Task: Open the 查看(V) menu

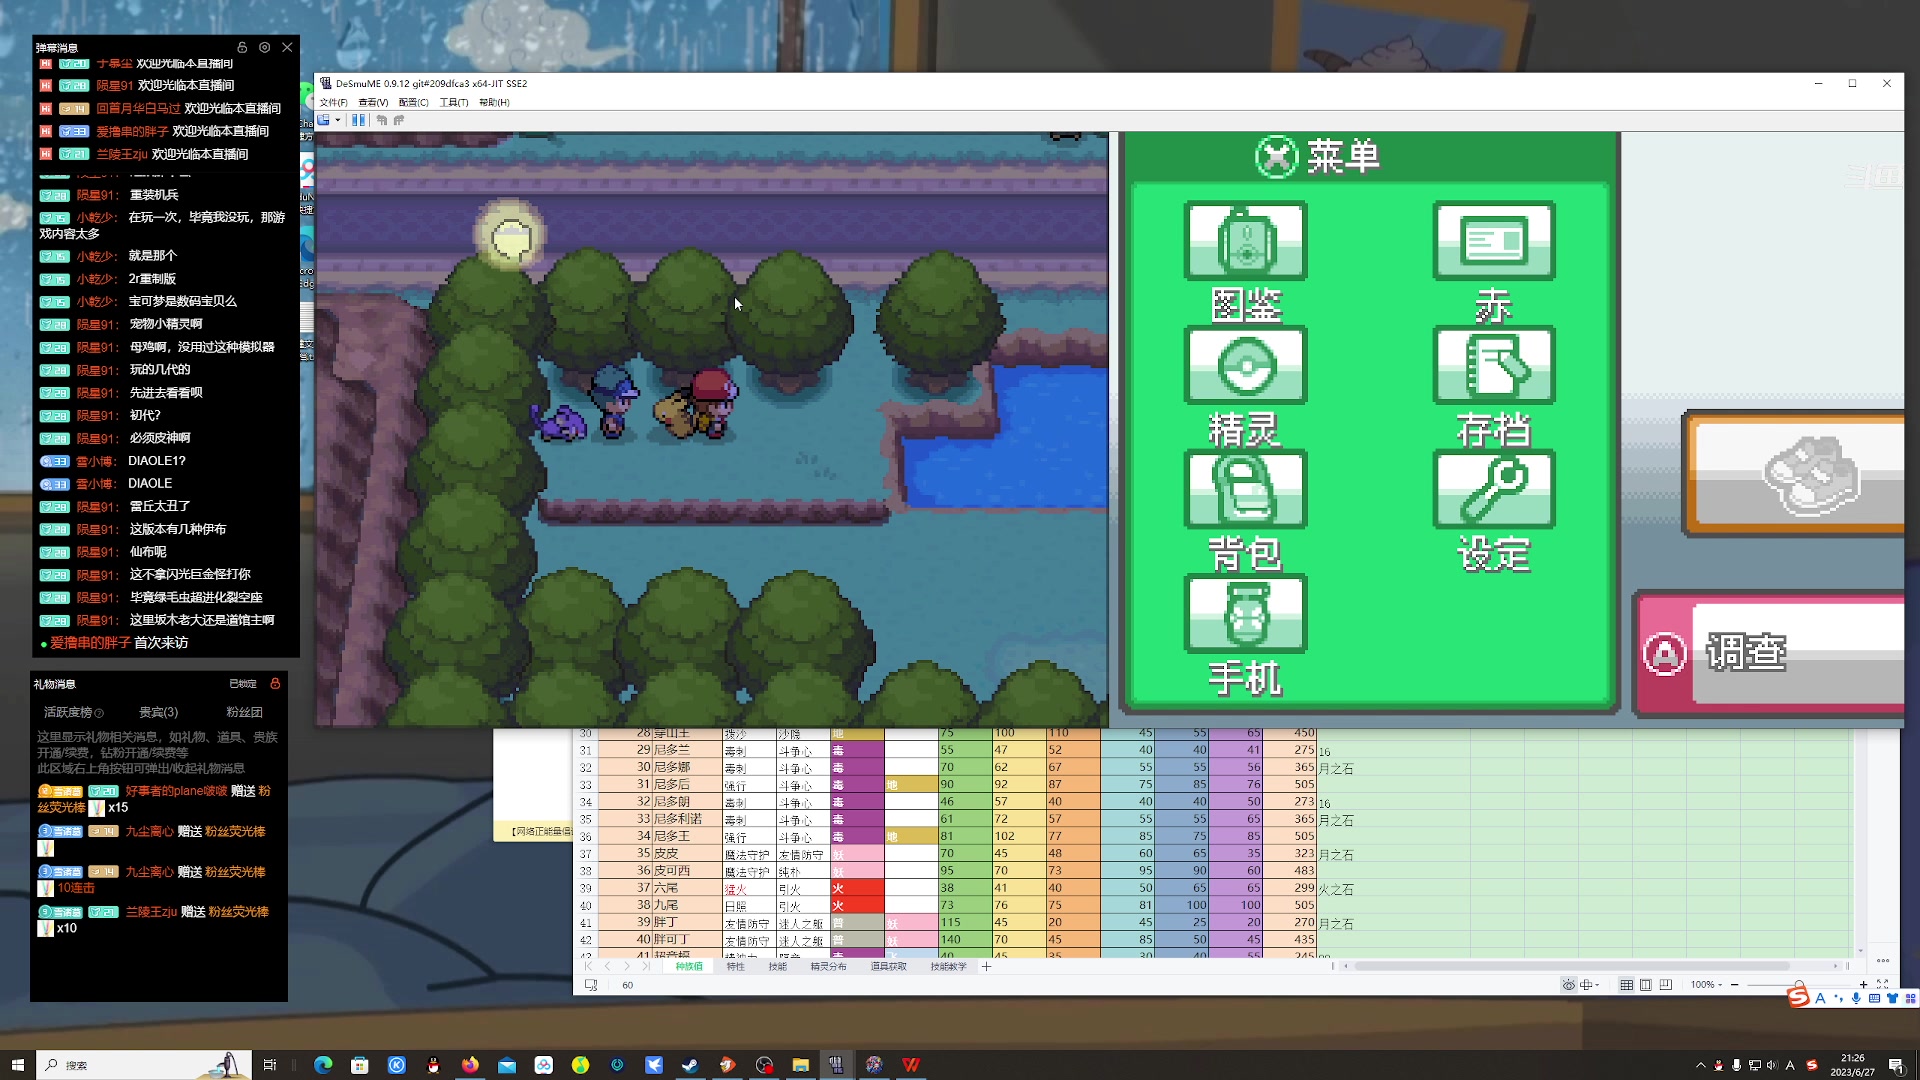Action: 373,102
